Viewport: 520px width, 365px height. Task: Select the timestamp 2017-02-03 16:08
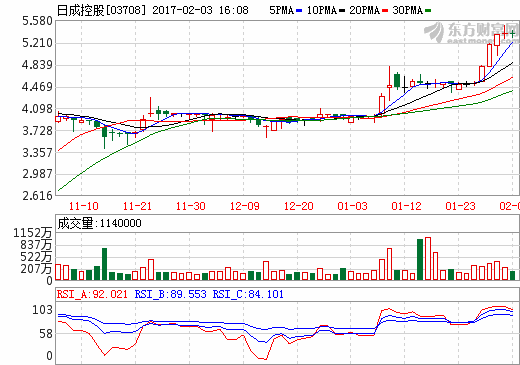pos(200,10)
